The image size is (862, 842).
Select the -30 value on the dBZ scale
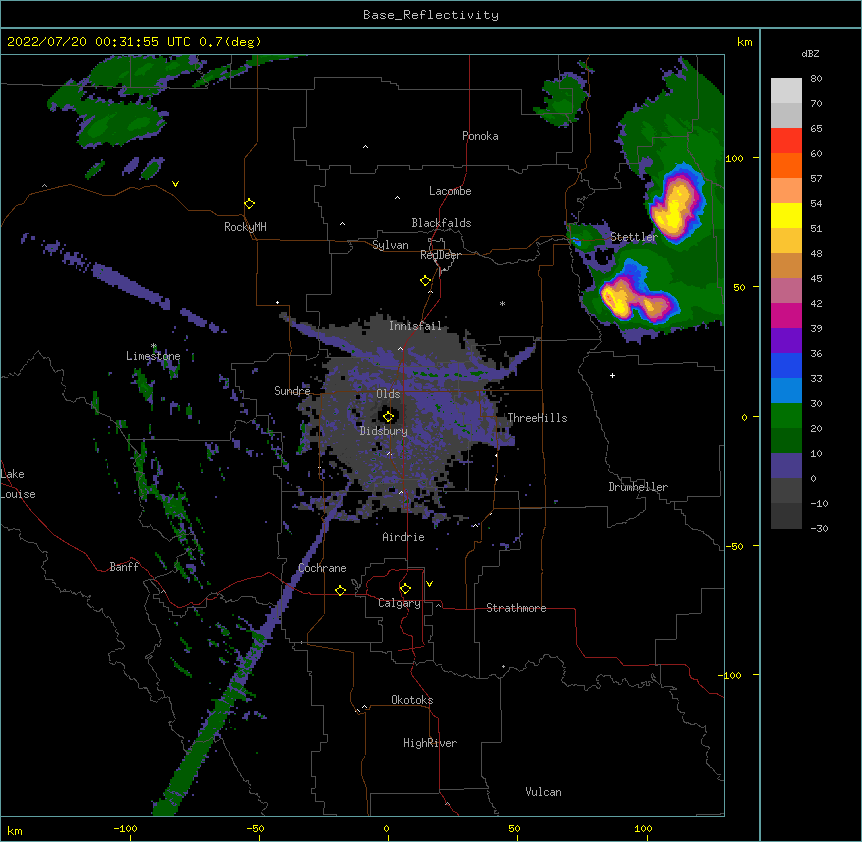tap(819, 528)
